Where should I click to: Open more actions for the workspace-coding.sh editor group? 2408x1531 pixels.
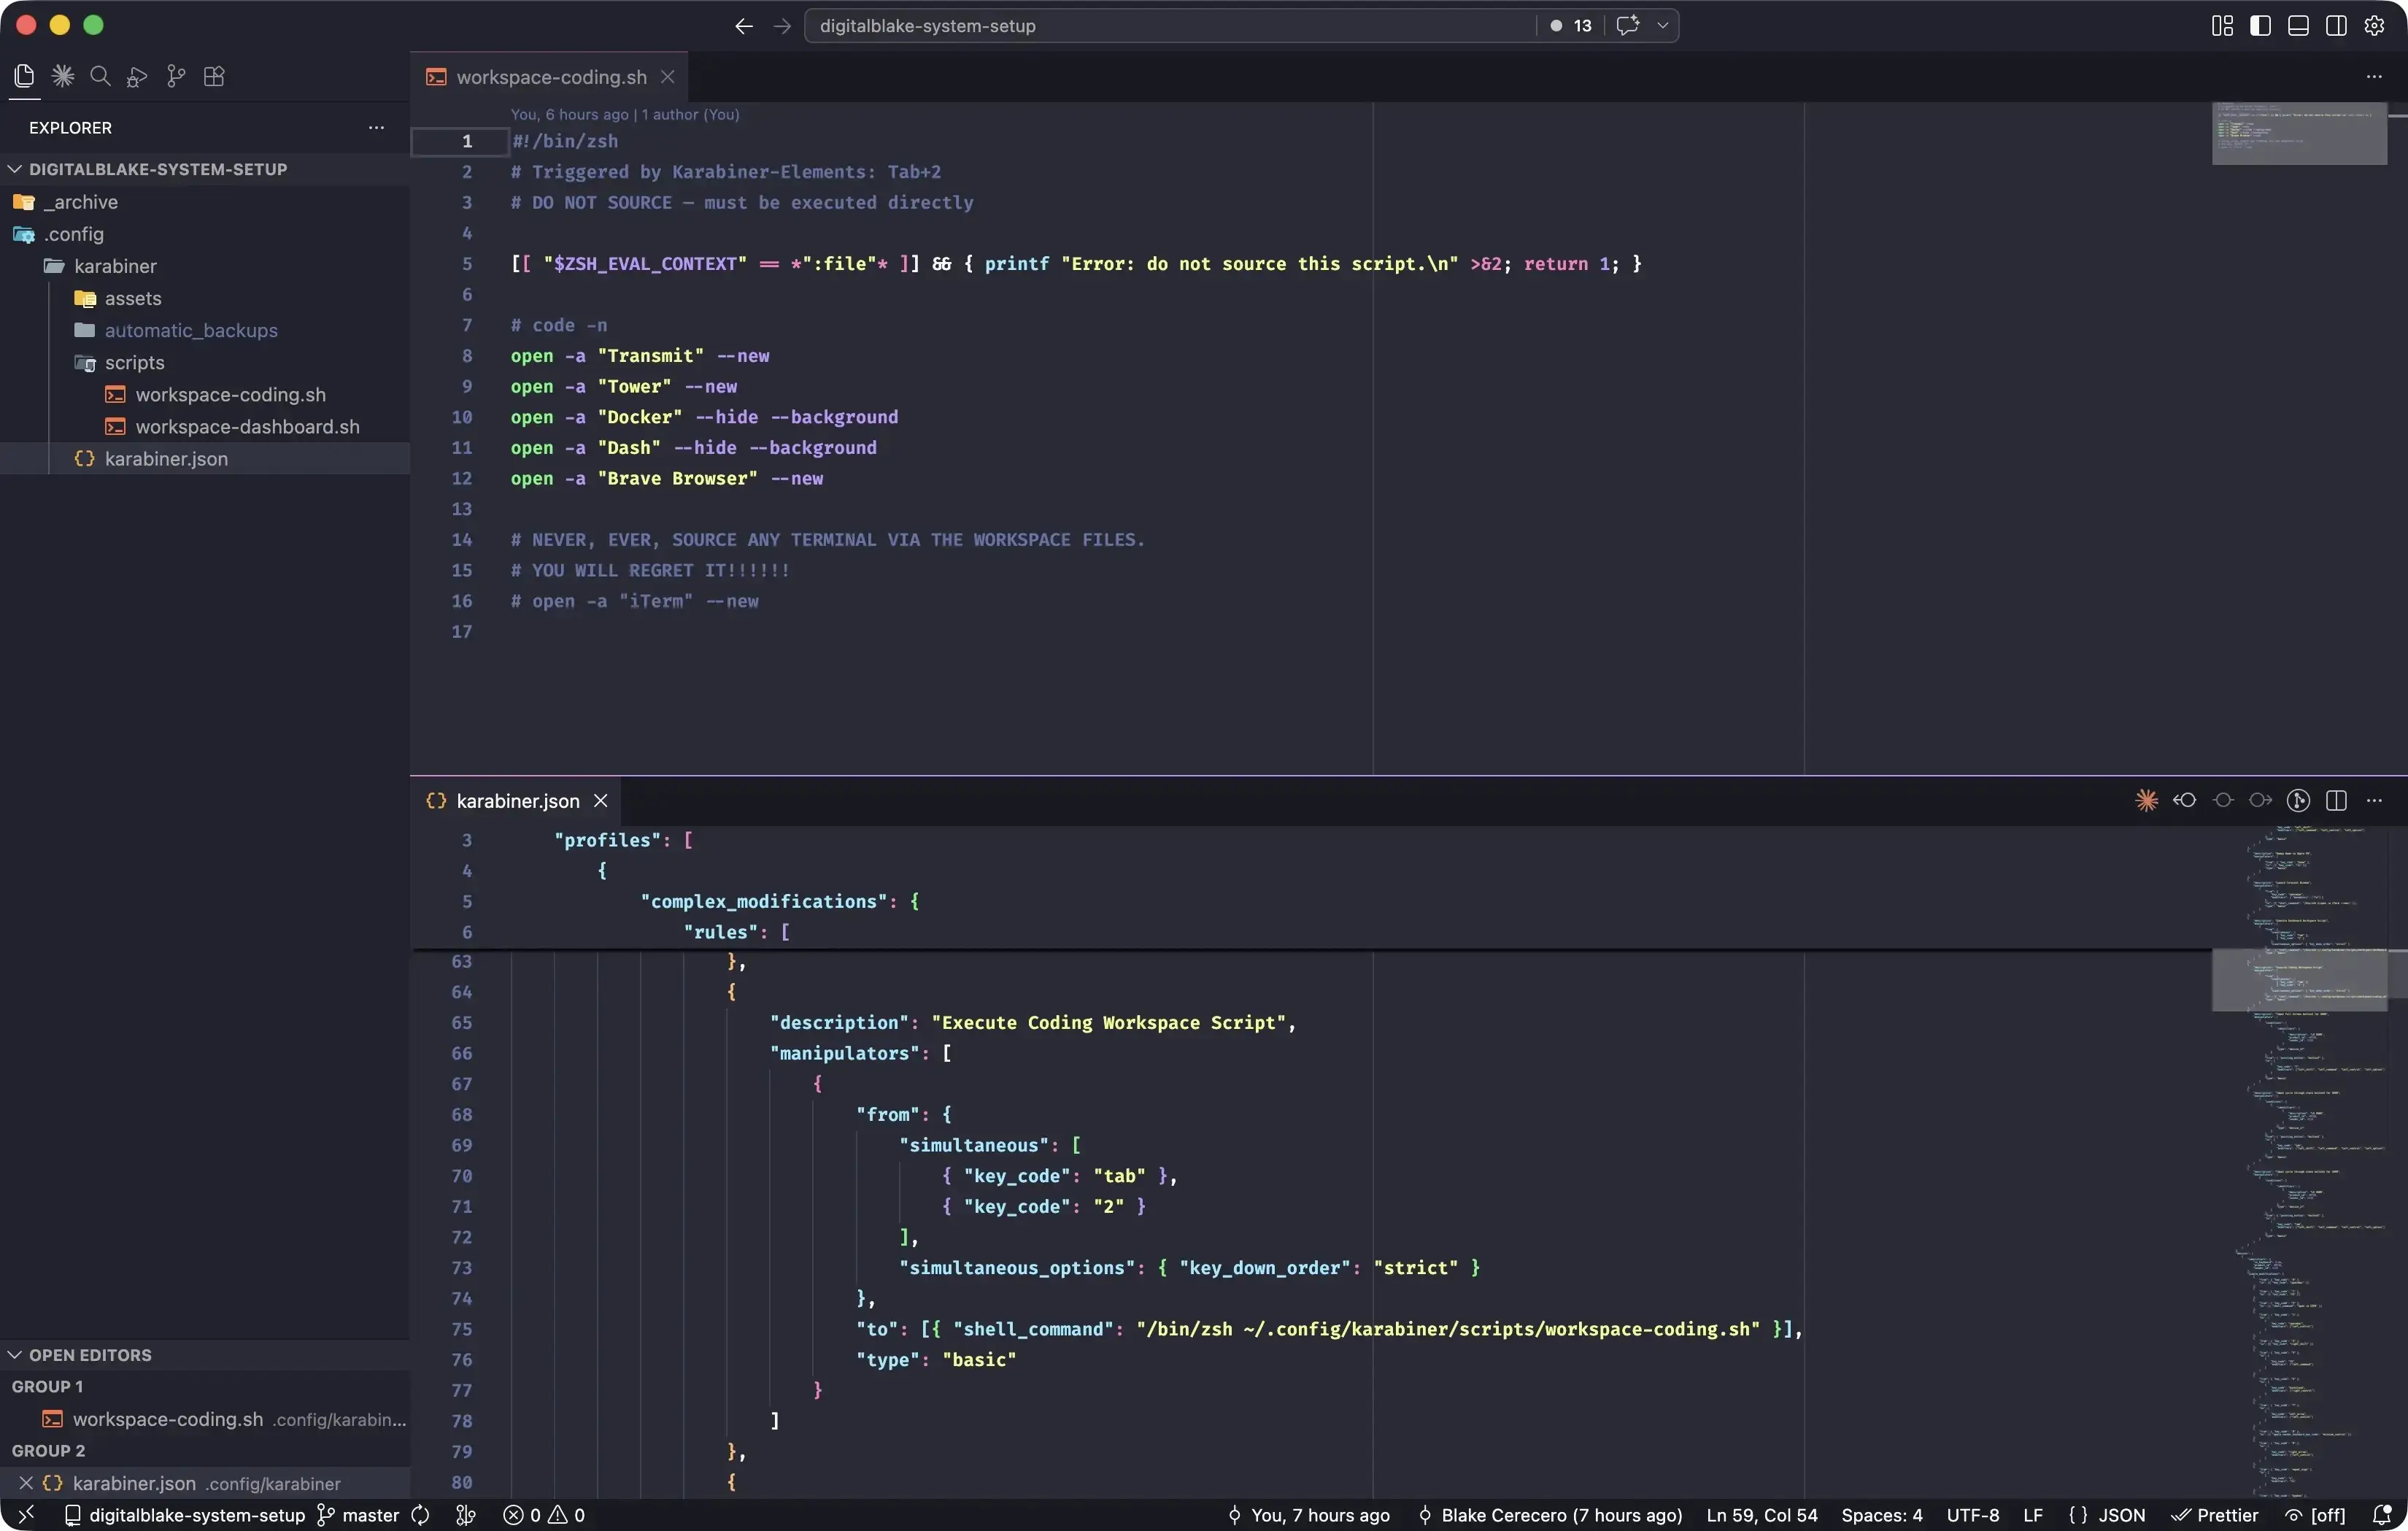(2374, 77)
